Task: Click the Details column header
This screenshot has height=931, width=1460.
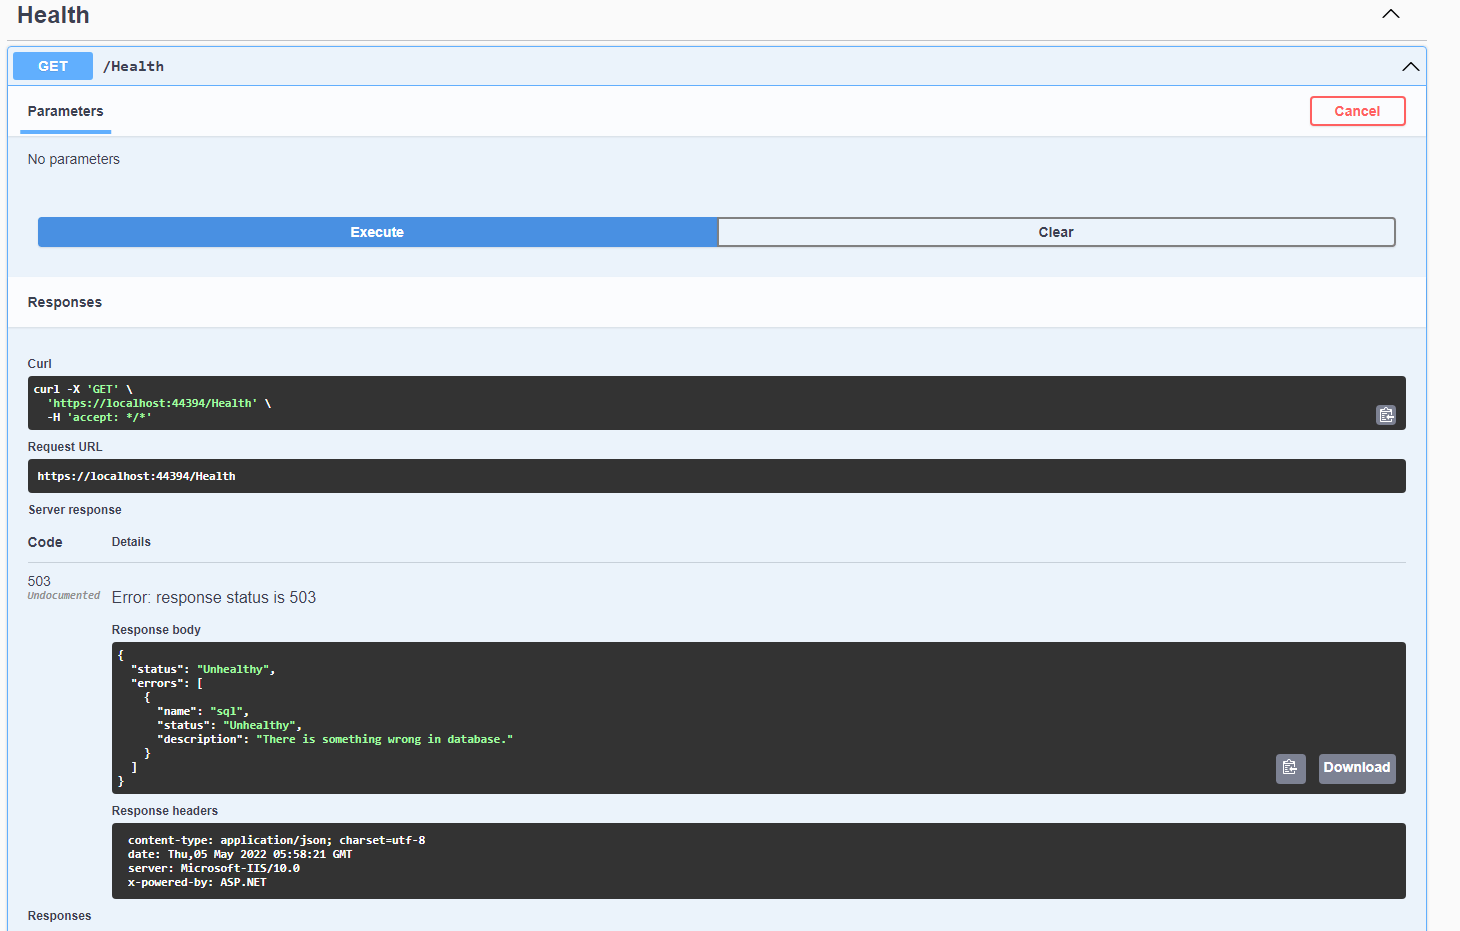Action: tap(131, 542)
